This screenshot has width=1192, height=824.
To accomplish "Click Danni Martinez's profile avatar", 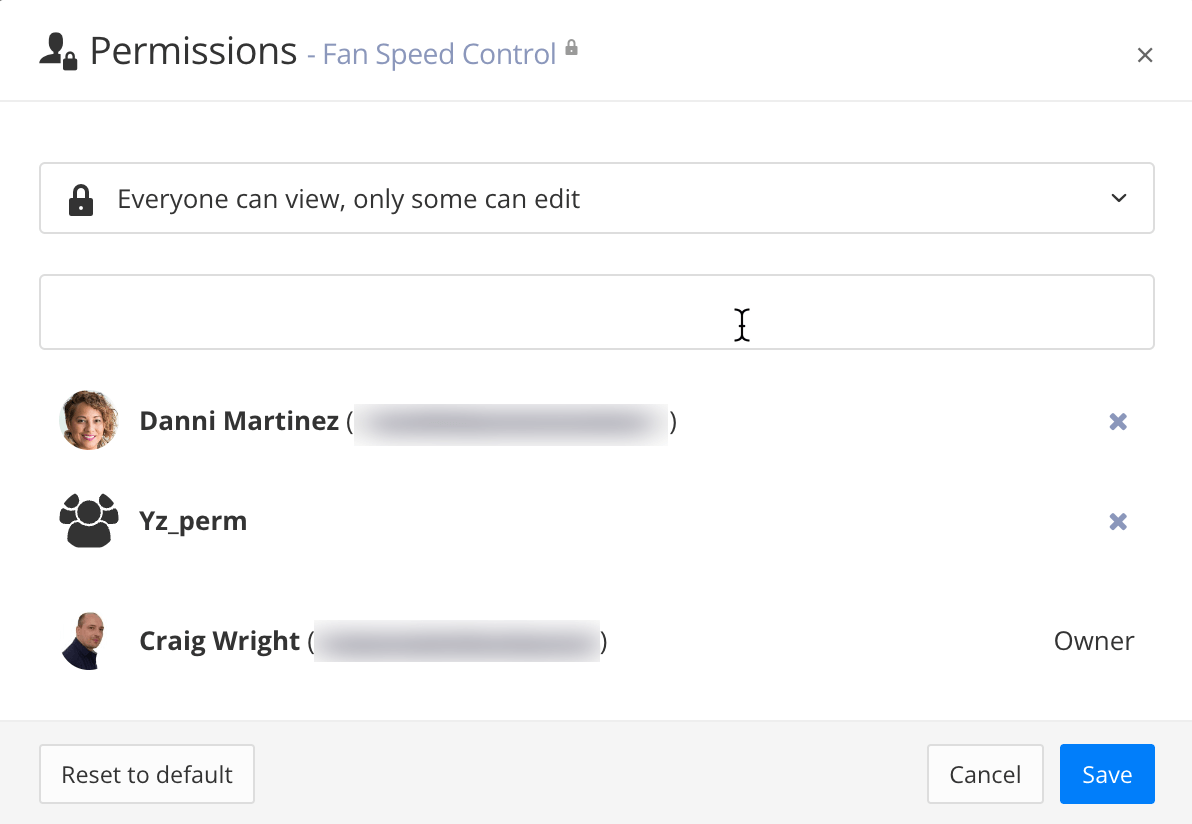I will click(x=89, y=421).
